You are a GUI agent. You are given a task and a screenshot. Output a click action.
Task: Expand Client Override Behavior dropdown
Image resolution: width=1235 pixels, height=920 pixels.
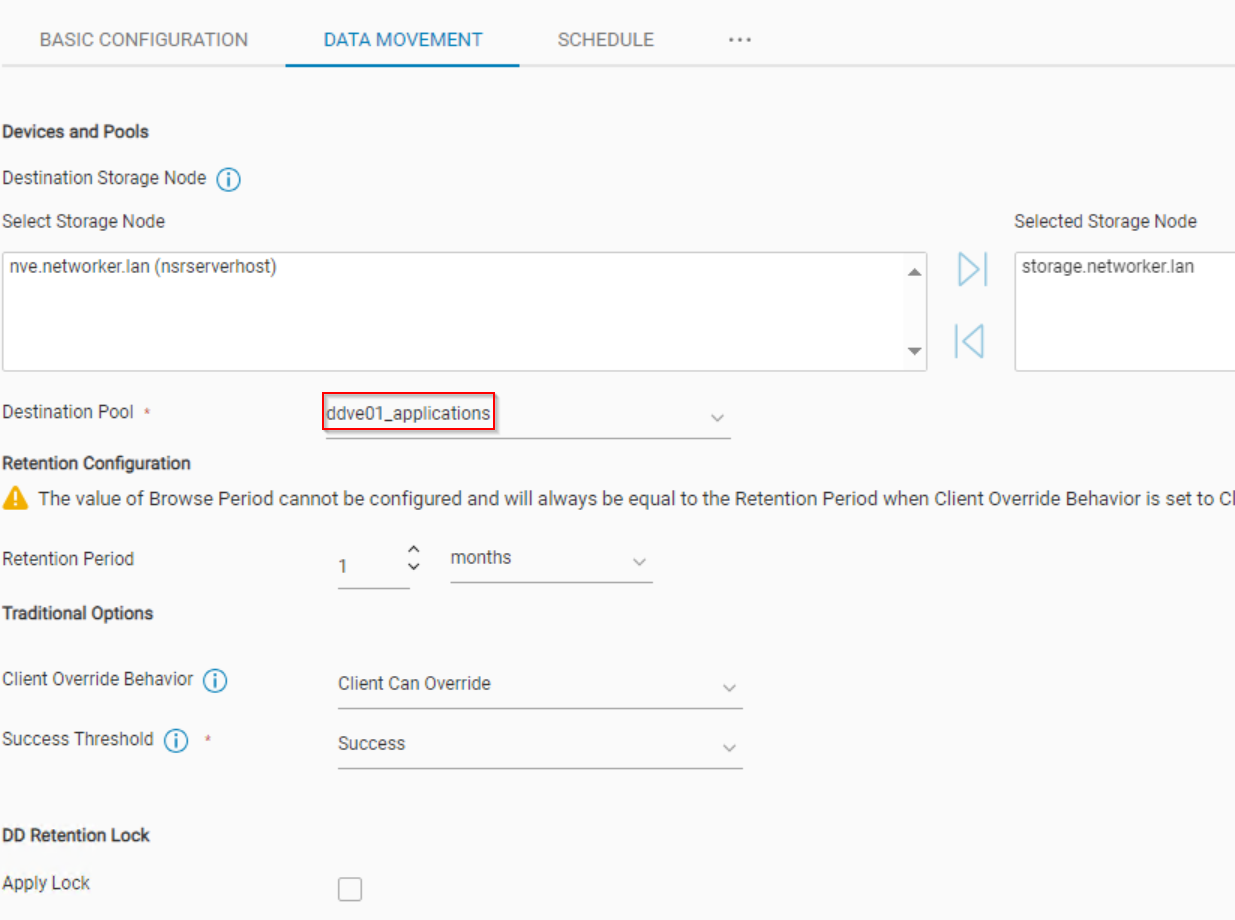point(729,688)
